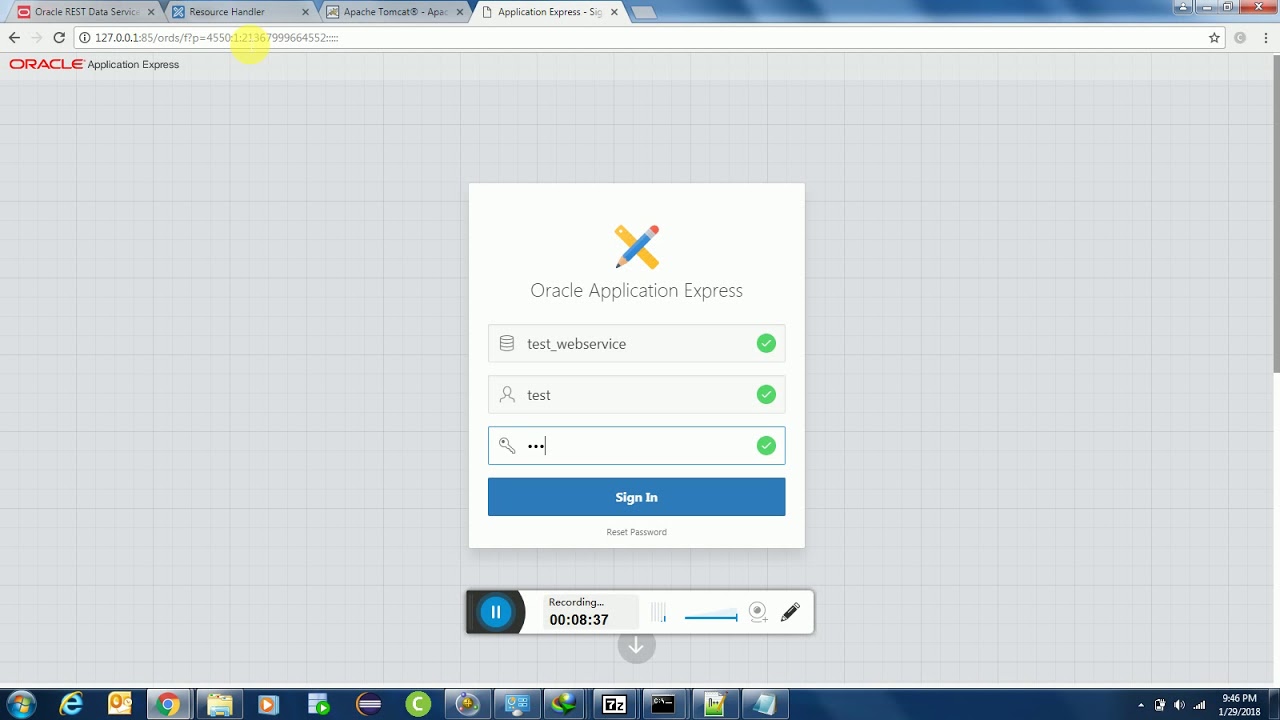
Task: Open the Notepad++ taskbar icon
Action: point(713,704)
